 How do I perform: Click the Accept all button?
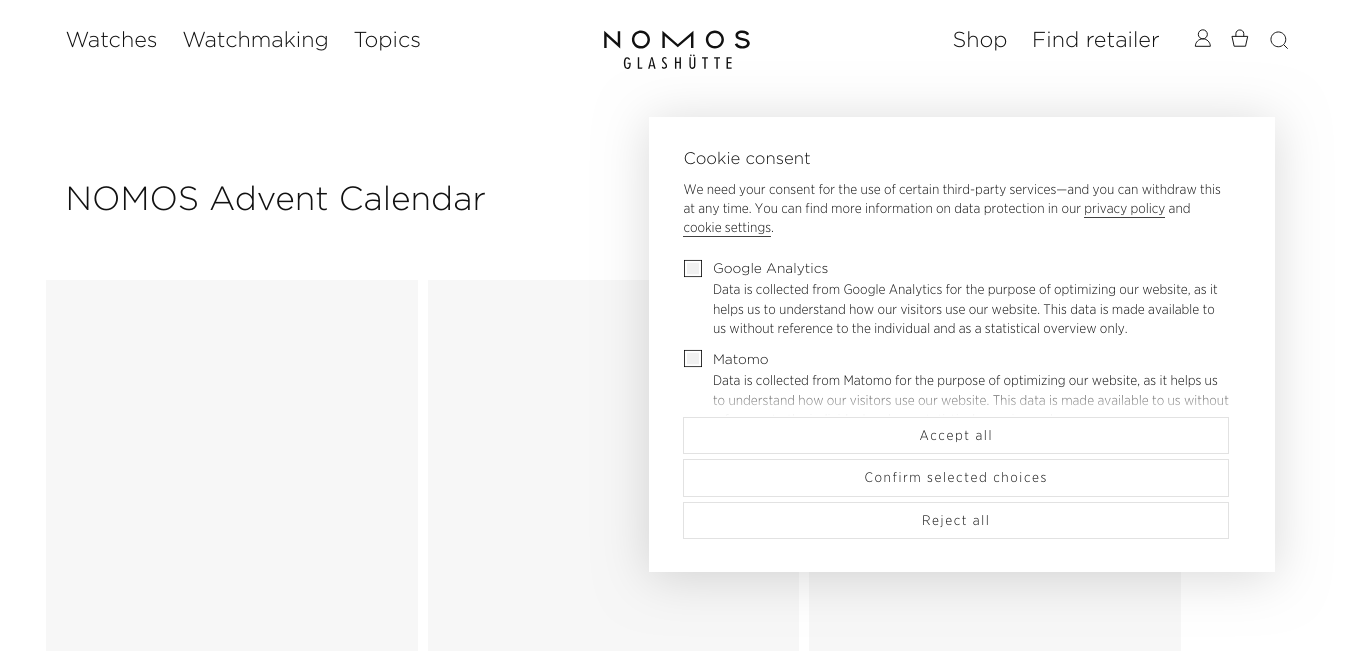point(956,435)
